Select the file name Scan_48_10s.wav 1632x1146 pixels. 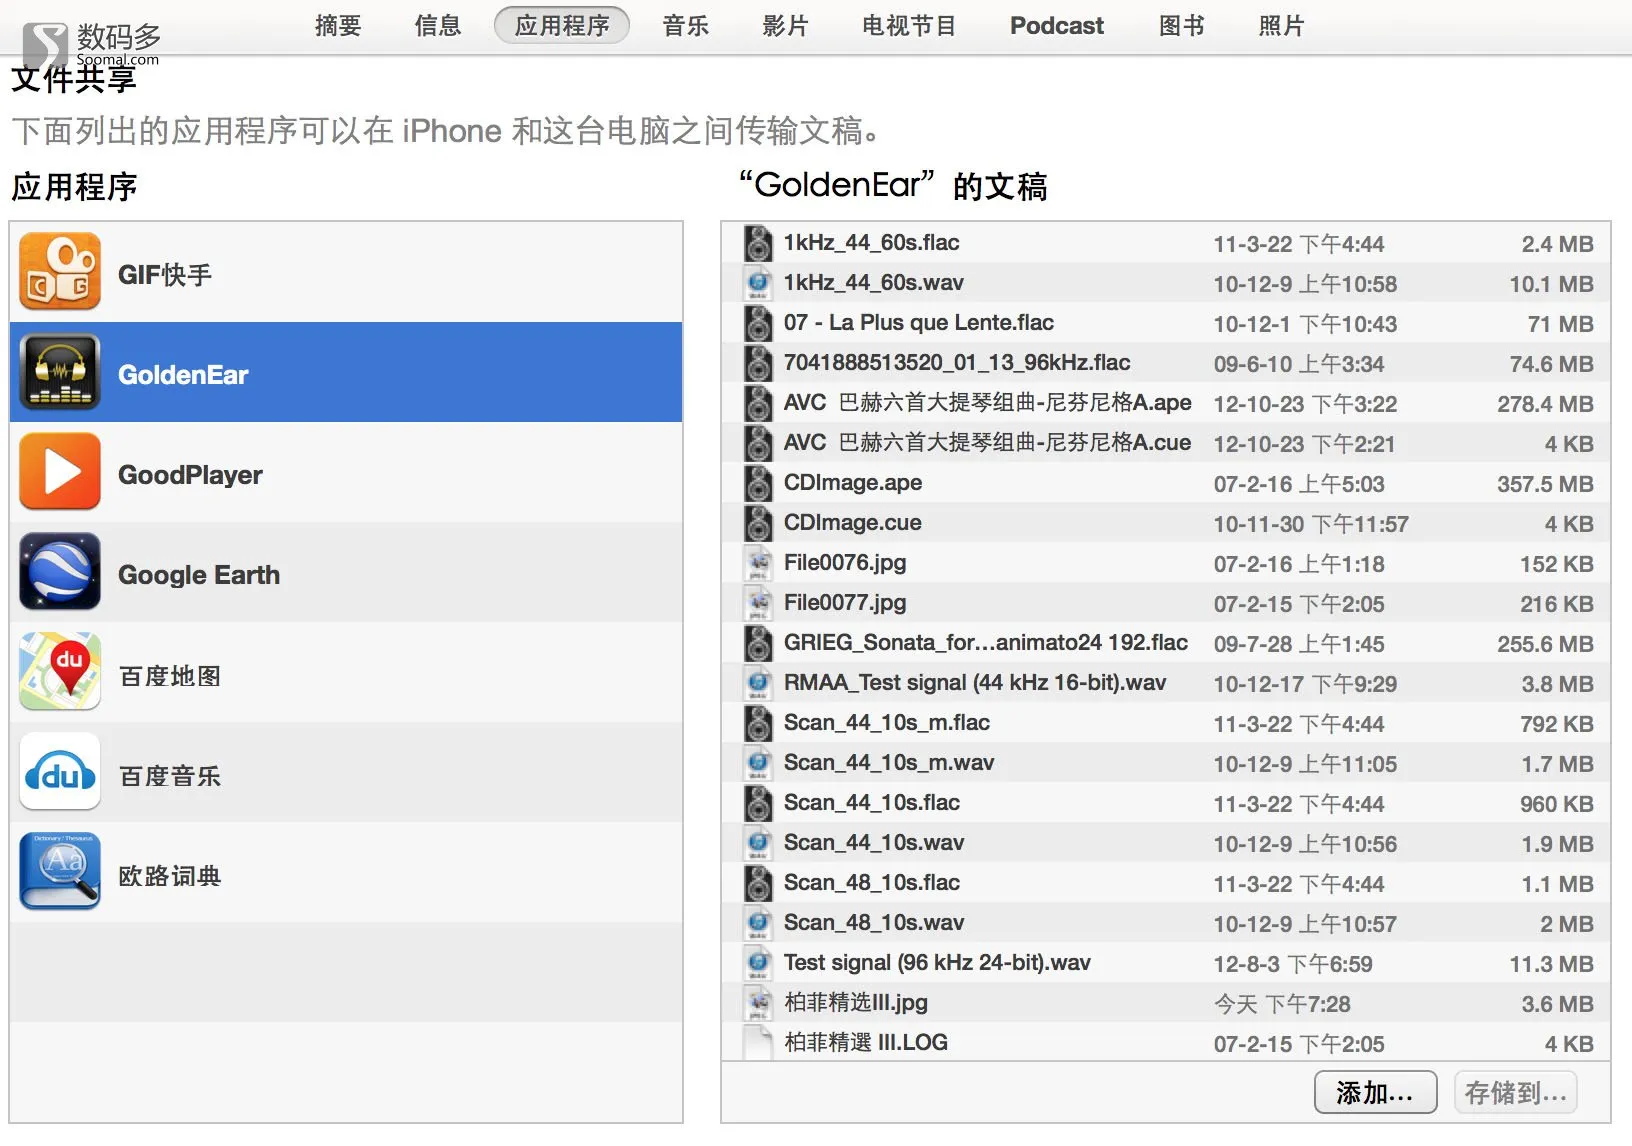[x=874, y=922]
